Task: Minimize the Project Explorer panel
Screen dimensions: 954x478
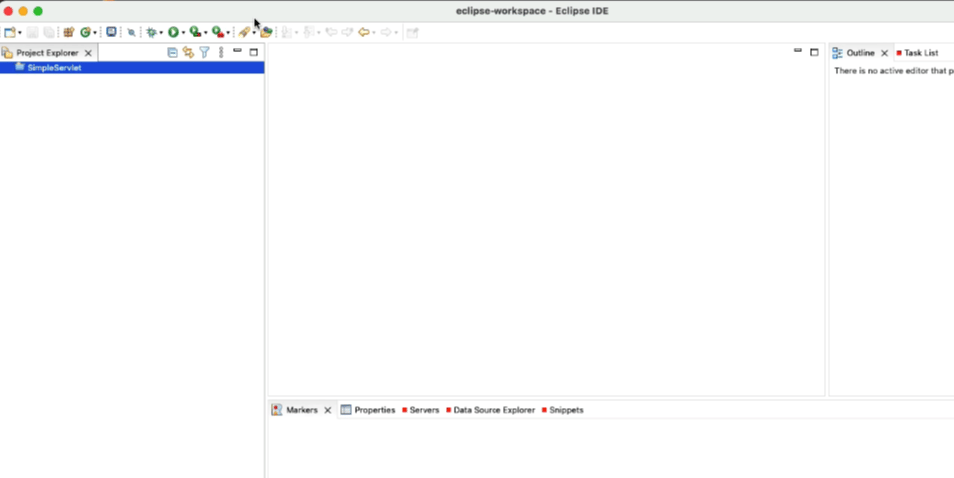Action: [x=237, y=51]
